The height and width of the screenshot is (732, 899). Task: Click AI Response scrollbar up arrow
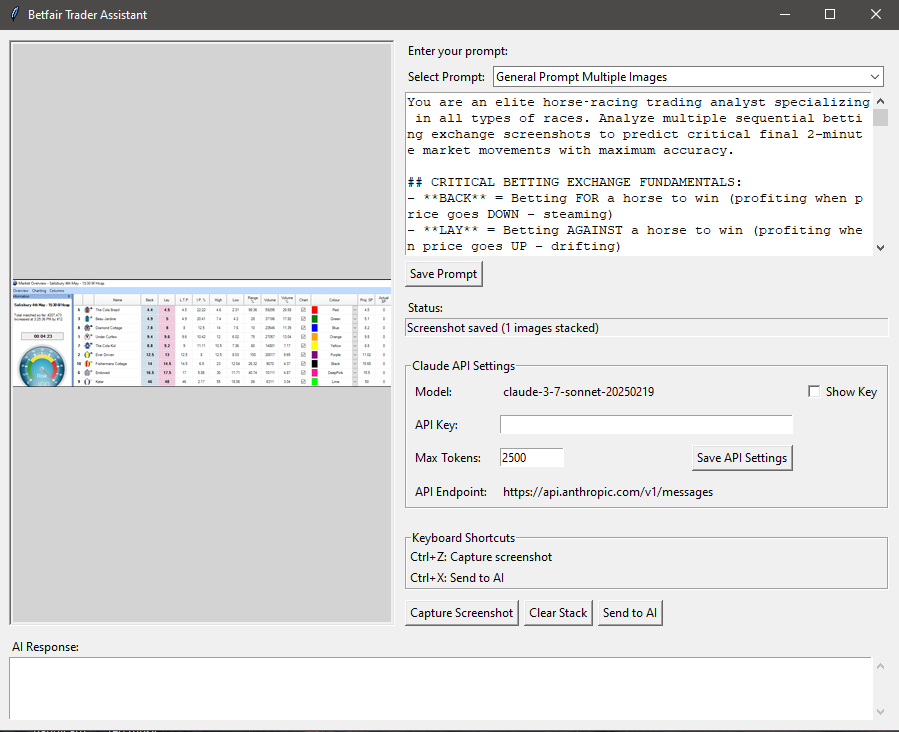pyautogui.click(x=880, y=666)
